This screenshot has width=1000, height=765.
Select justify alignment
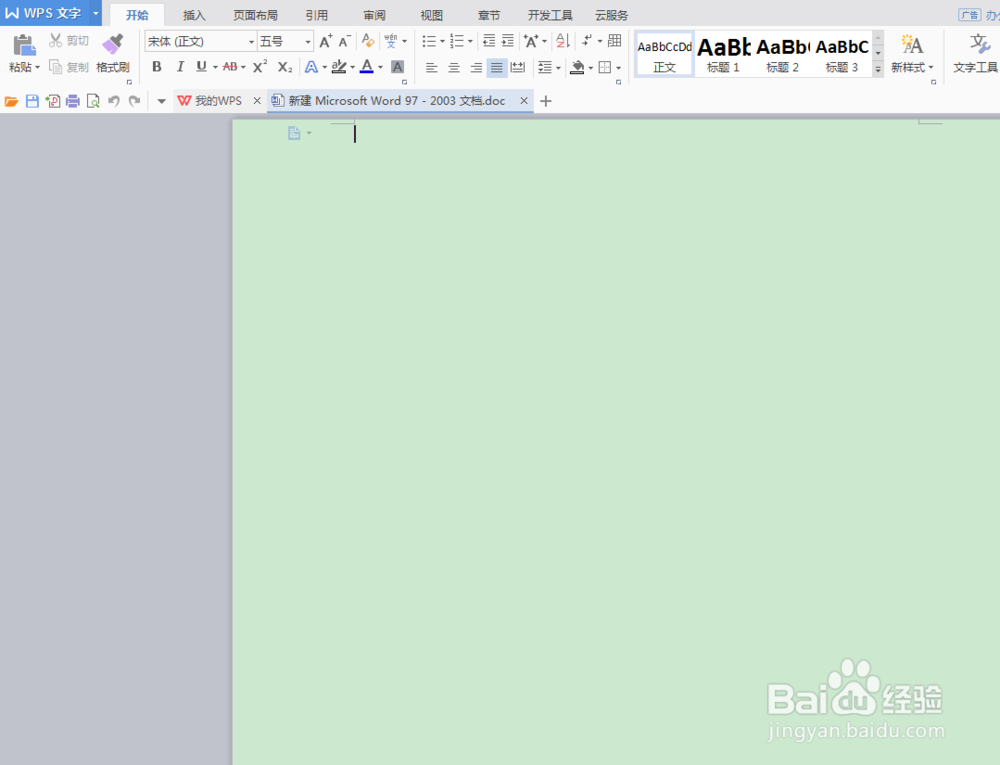coord(497,68)
